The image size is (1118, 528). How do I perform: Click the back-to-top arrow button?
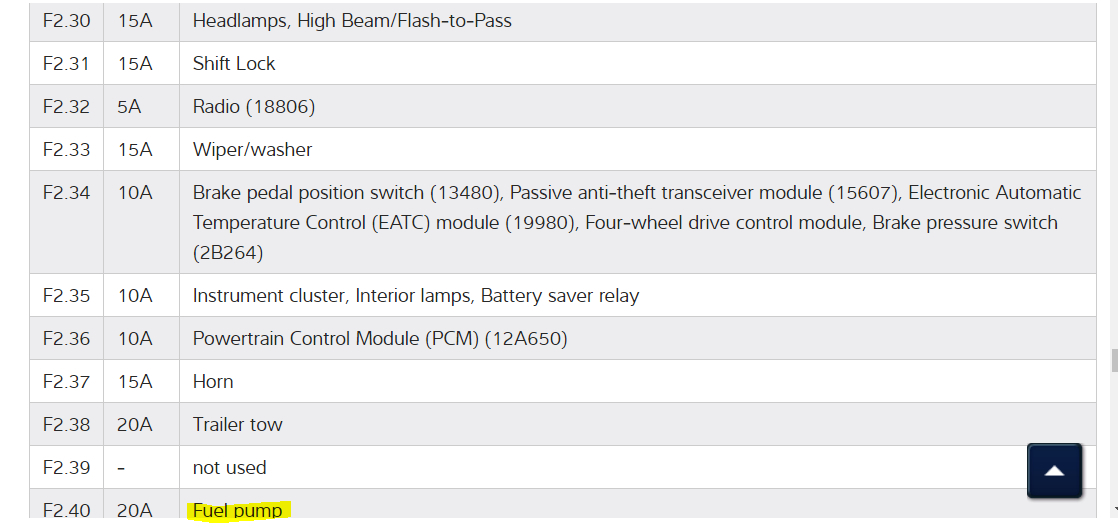(x=1054, y=471)
